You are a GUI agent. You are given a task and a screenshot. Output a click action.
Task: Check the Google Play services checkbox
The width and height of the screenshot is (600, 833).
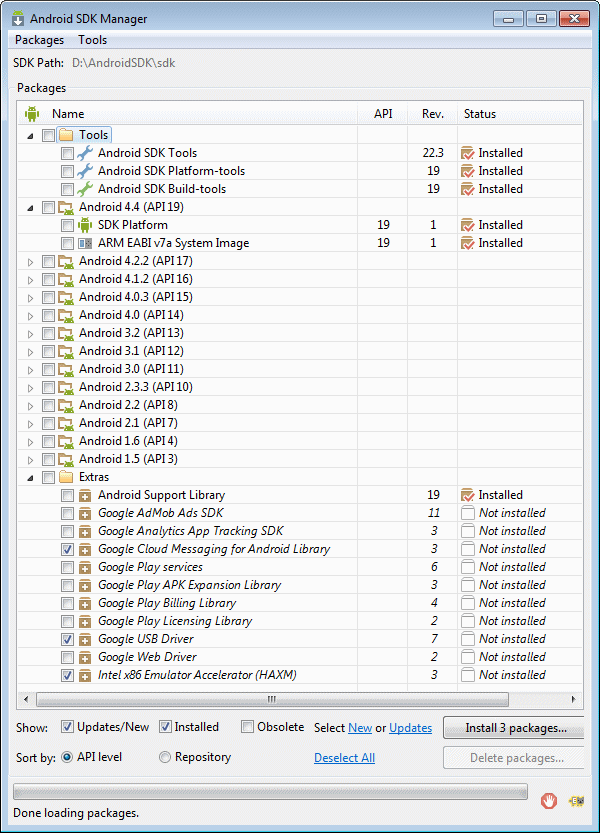[x=67, y=567]
